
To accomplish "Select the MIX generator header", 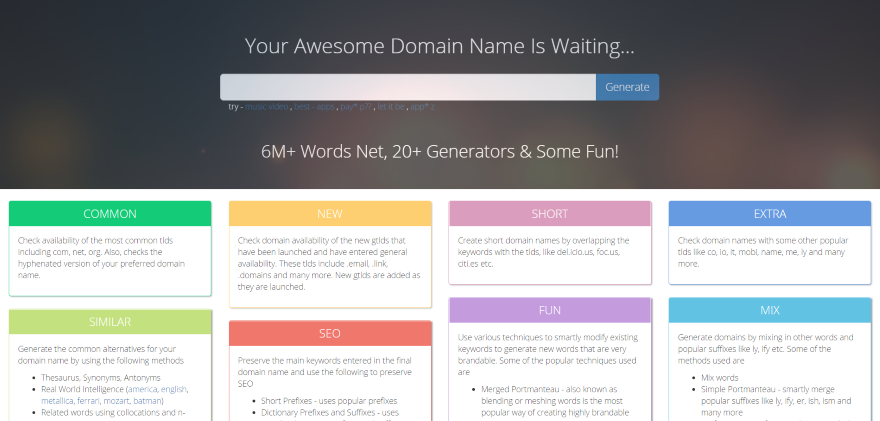I will pyautogui.click(x=769, y=310).
